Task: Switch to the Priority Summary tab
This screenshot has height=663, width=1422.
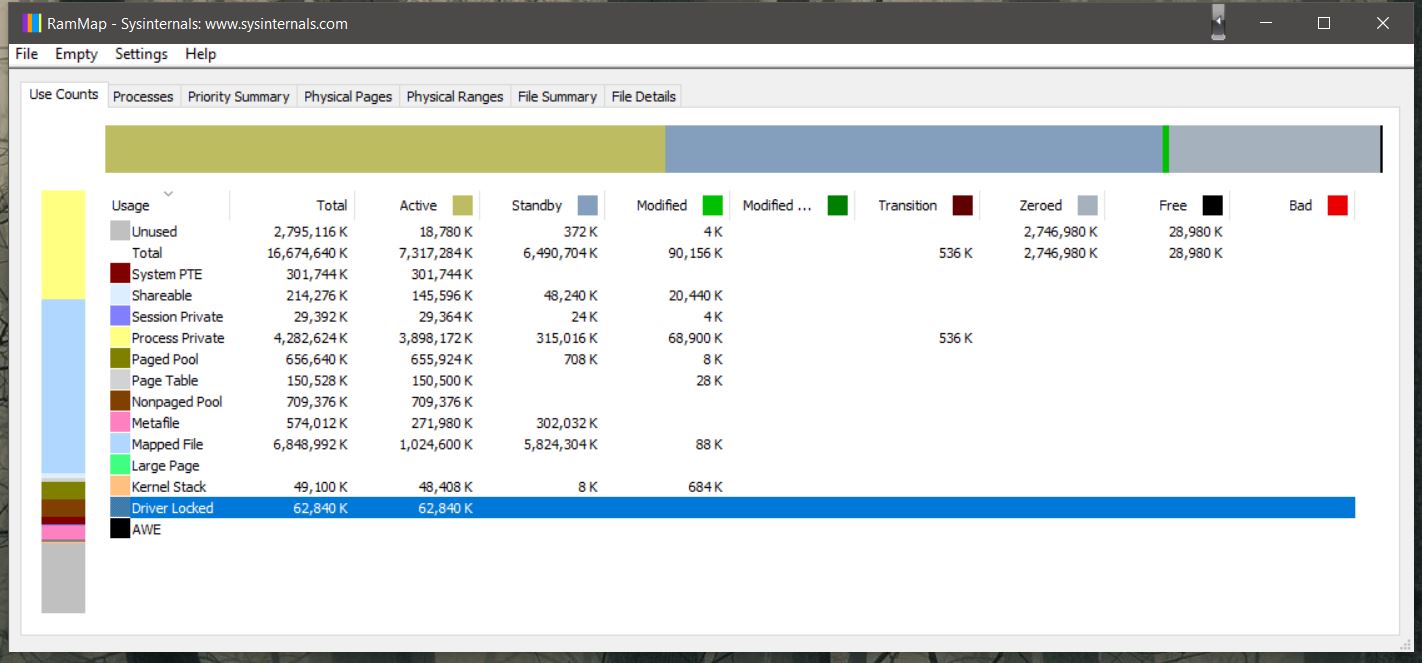Action: tap(238, 96)
